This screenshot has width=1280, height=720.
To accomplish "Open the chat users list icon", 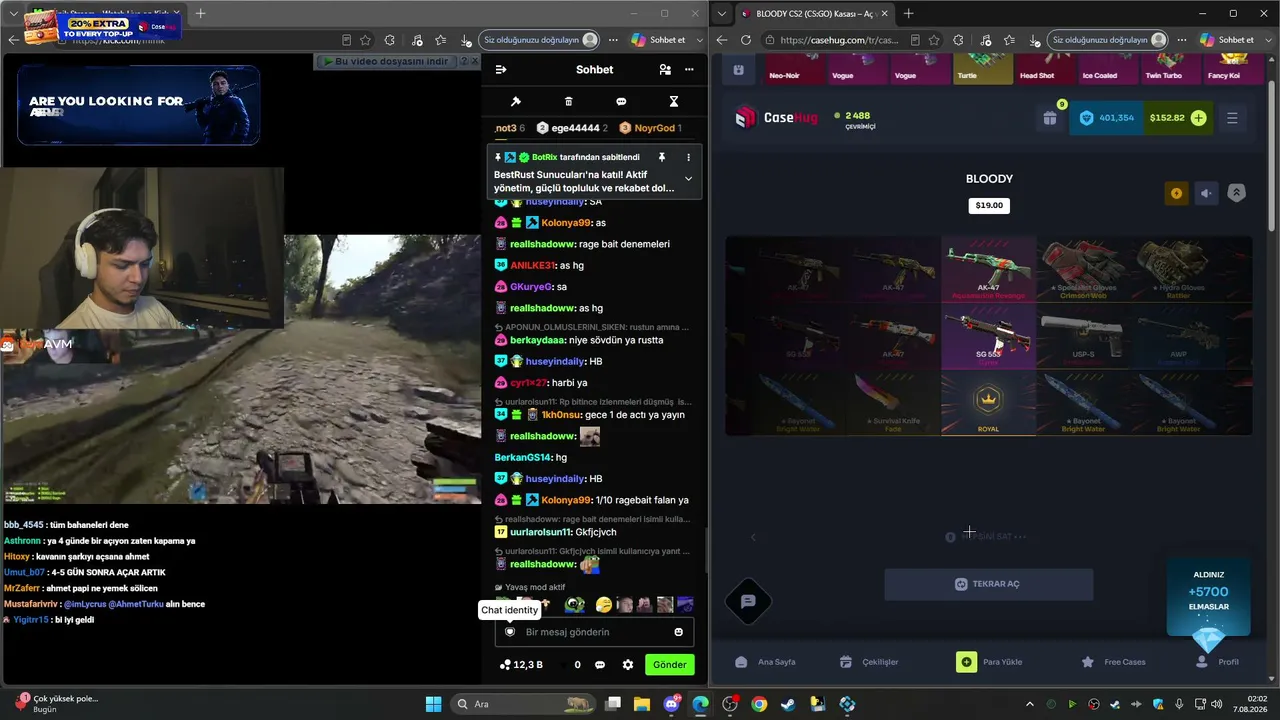I will tap(665, 70).
